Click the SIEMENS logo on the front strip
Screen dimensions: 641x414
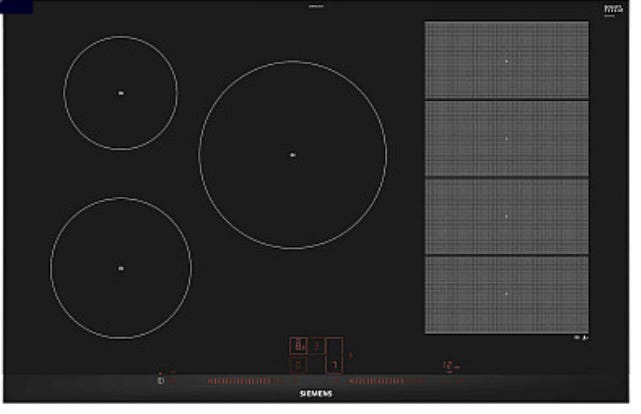click(x=316, y=394)
